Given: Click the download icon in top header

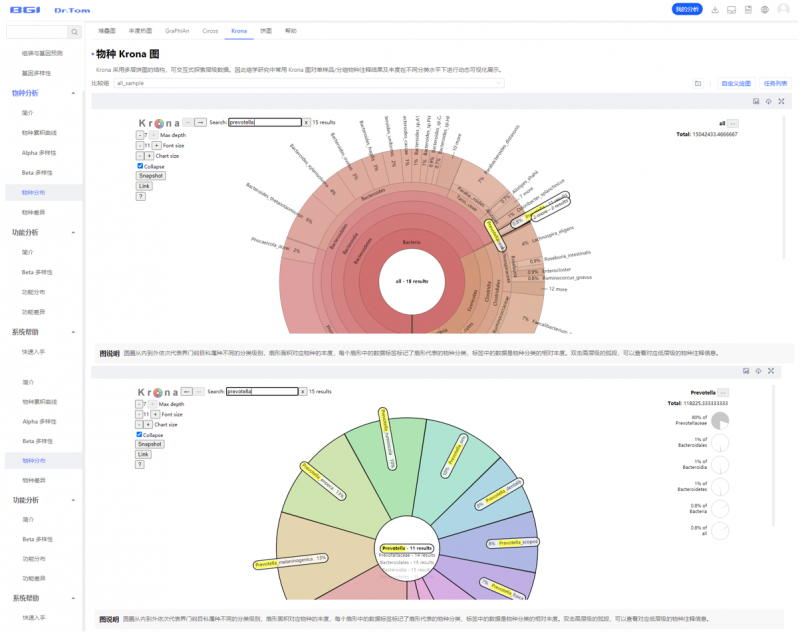Looking at the screenshot, I should pos(715,10).
